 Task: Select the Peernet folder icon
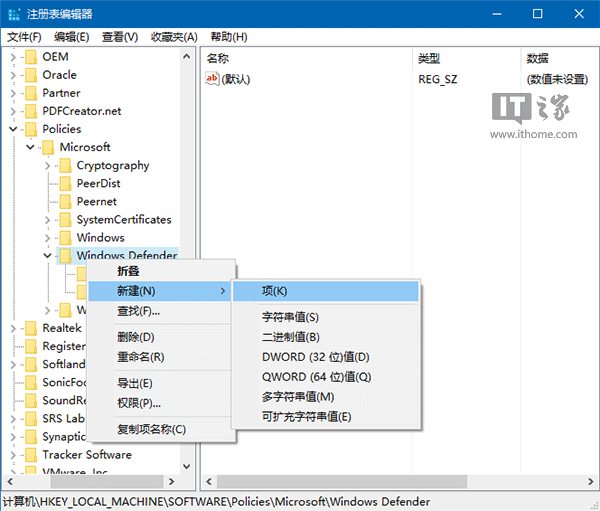click(65, 202)
